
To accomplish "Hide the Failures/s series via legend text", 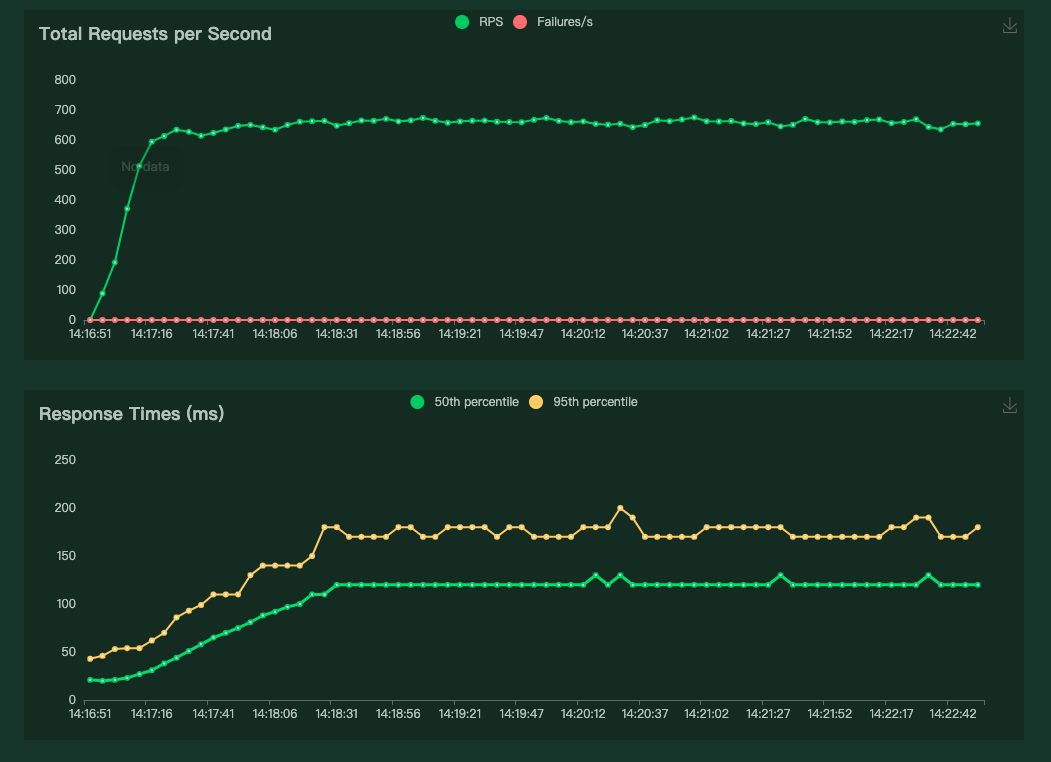I will [564, 22].
